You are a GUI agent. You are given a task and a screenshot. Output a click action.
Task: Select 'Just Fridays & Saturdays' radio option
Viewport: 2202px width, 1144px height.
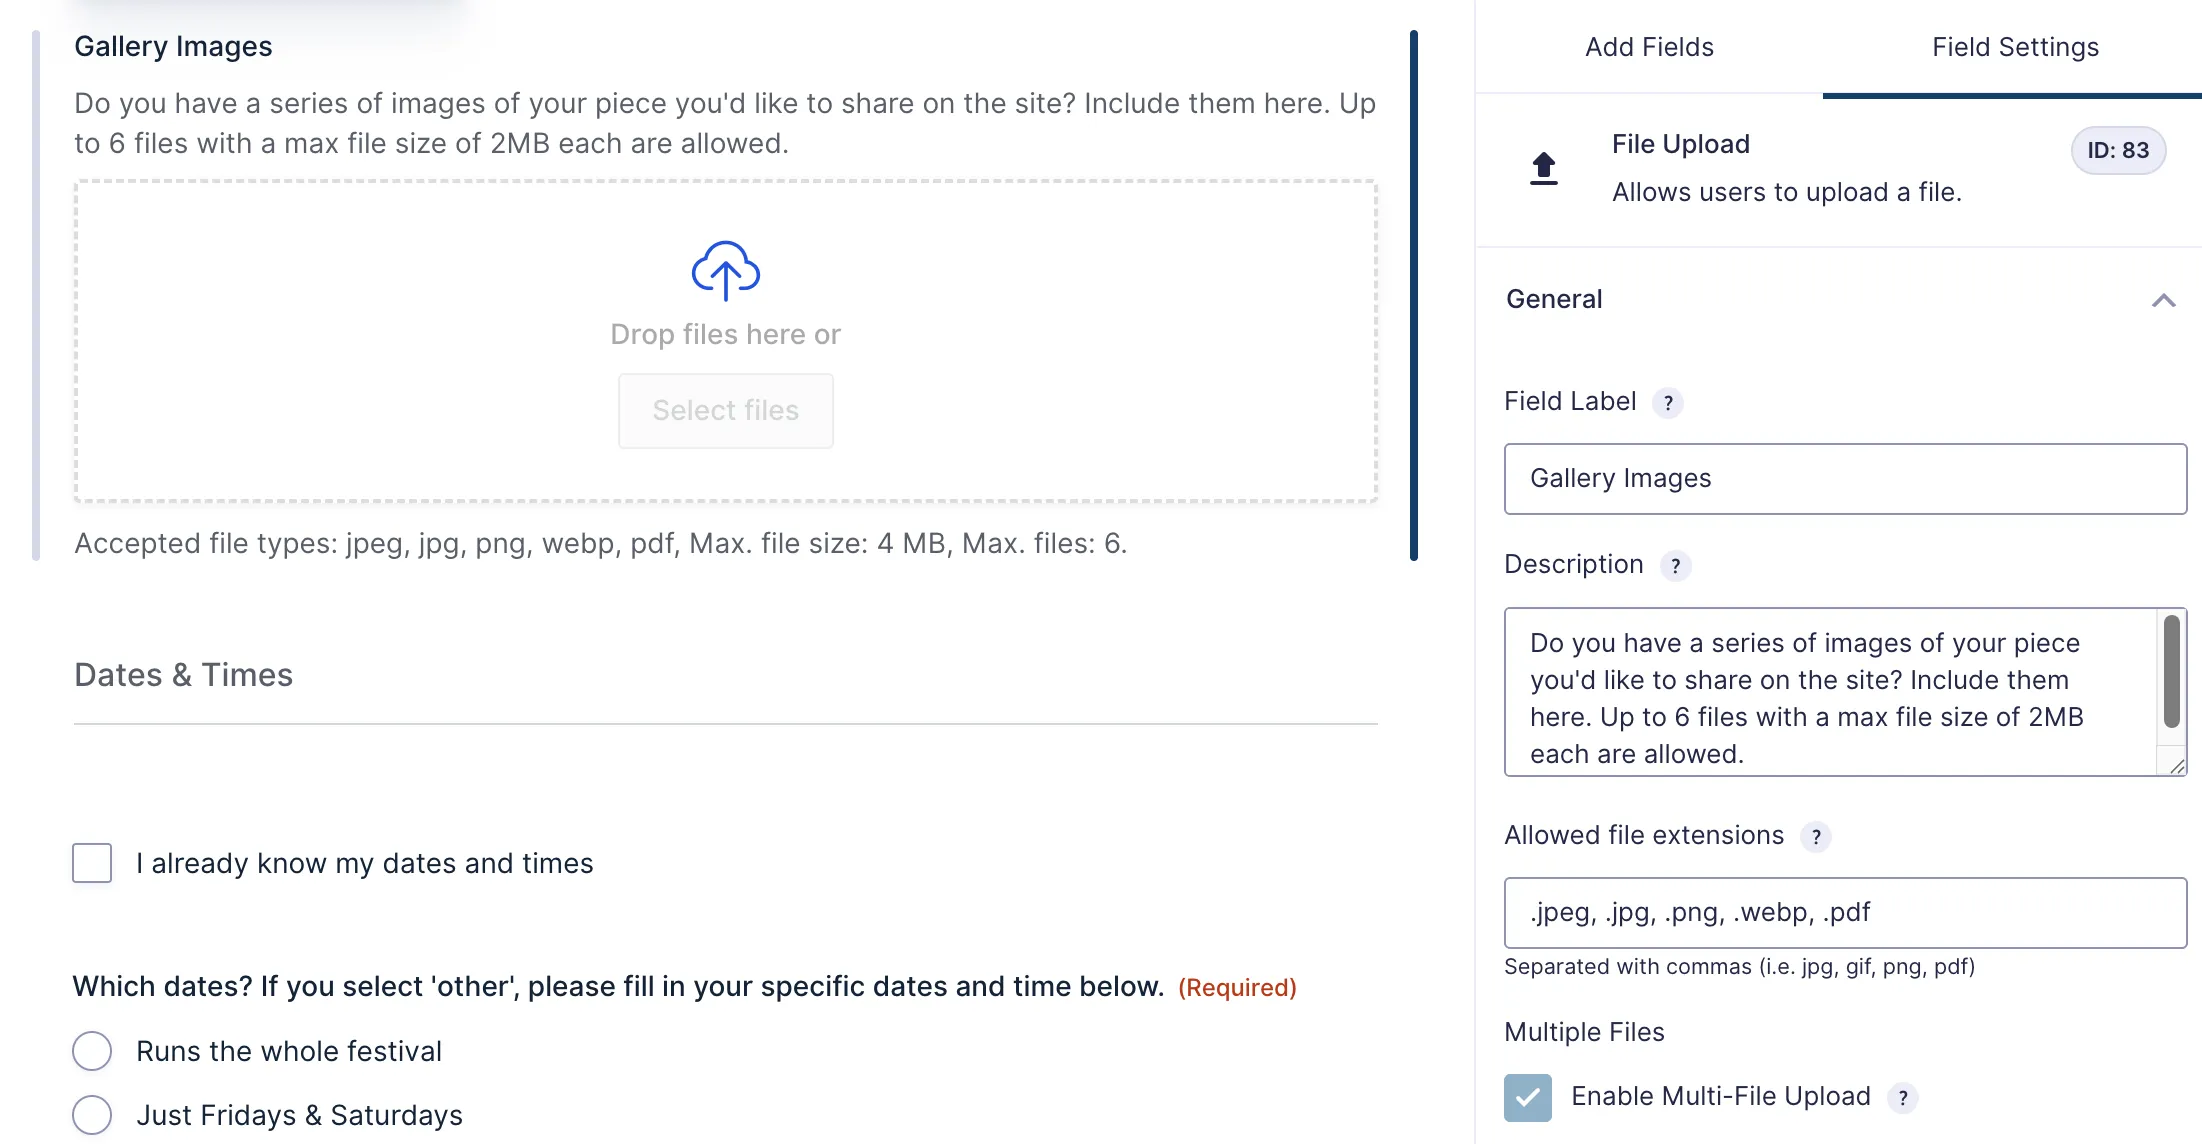(x=92, y=1115)
